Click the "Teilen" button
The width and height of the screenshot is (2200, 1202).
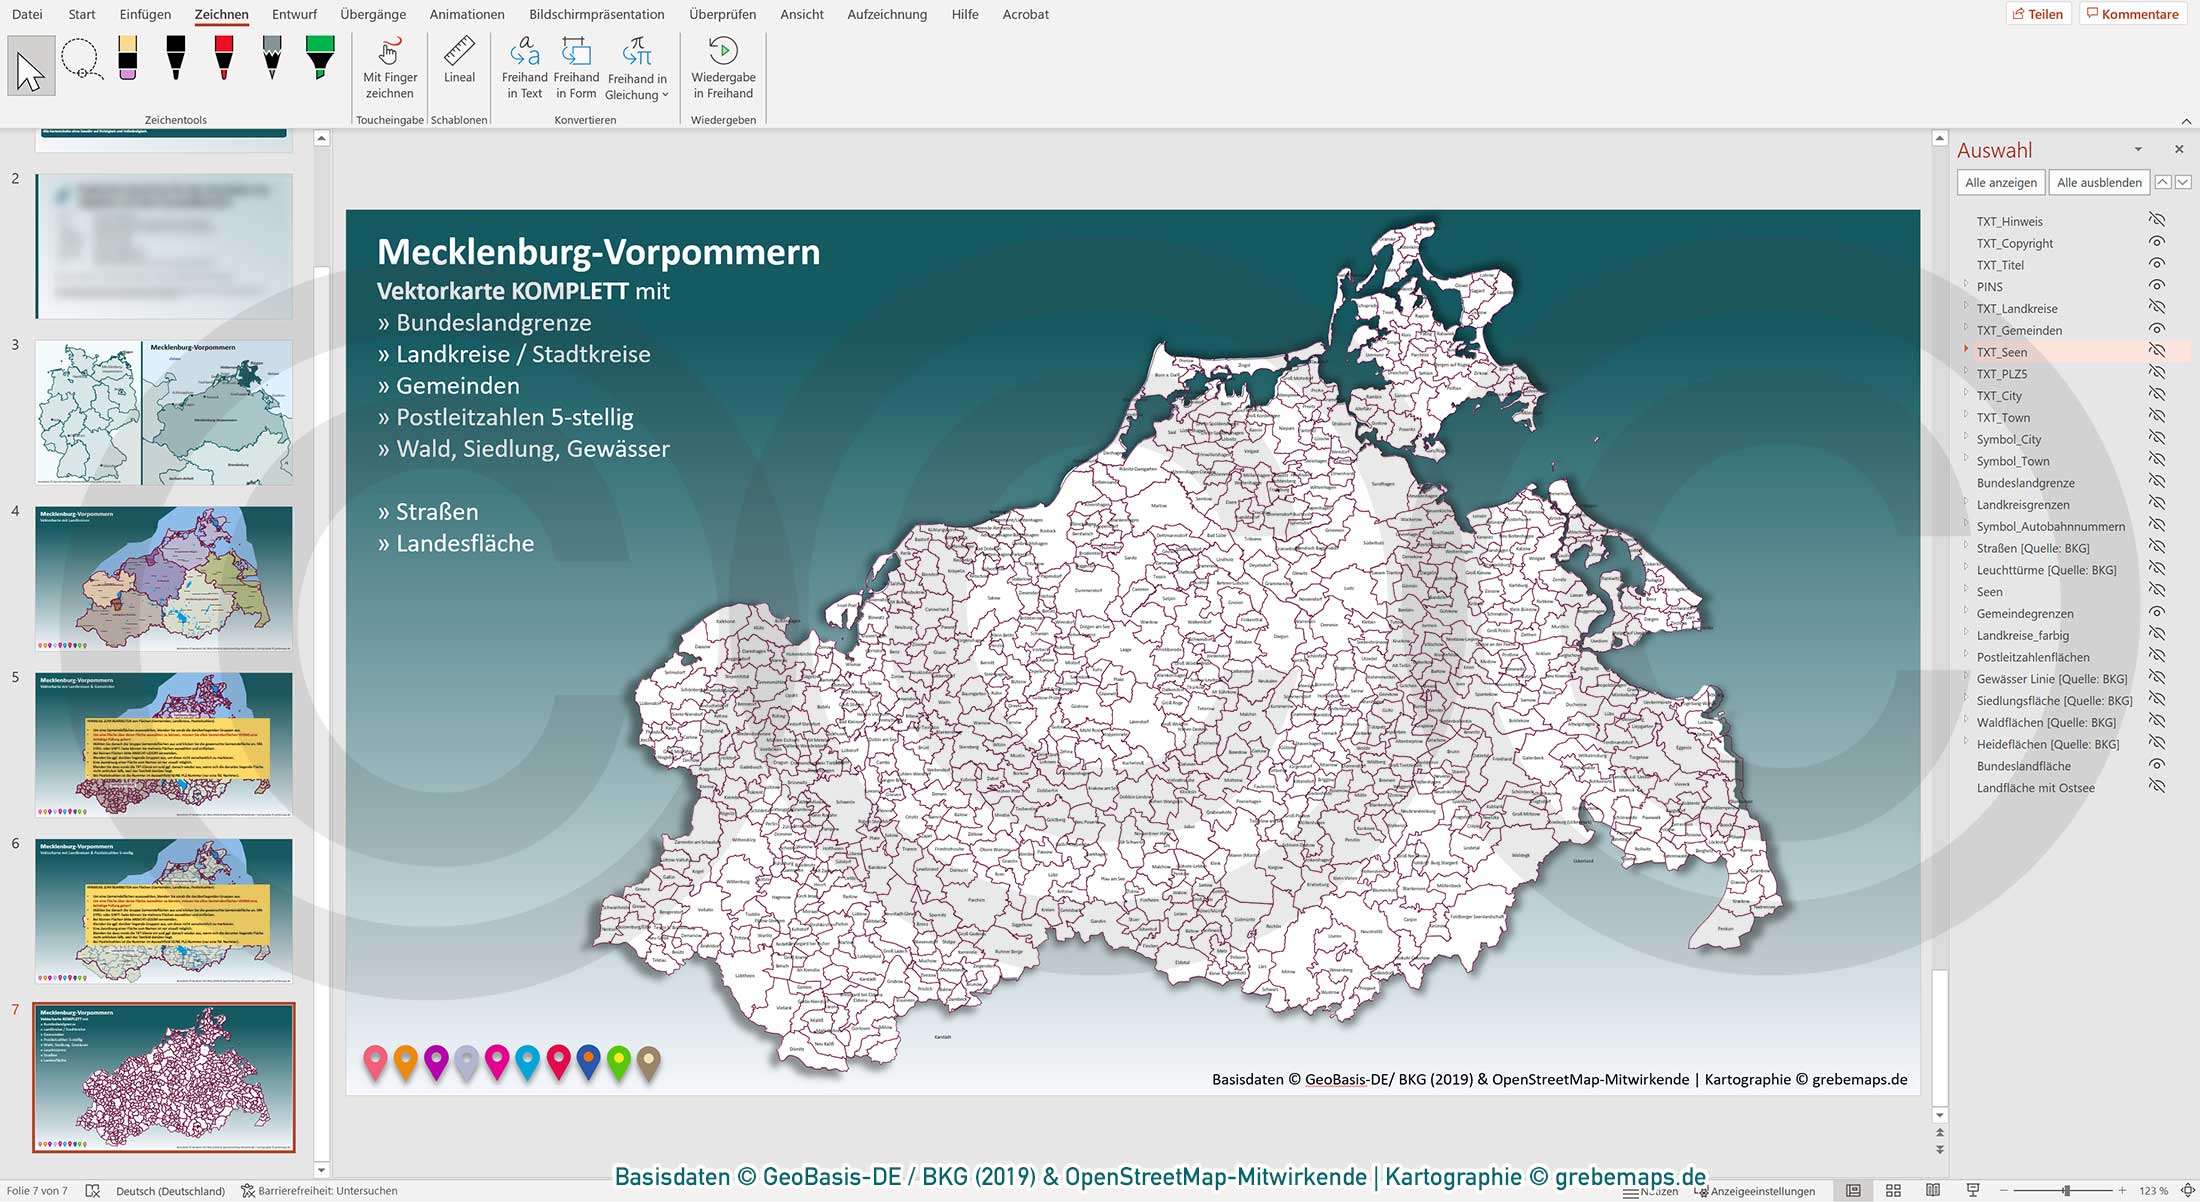coord(2041,13)
